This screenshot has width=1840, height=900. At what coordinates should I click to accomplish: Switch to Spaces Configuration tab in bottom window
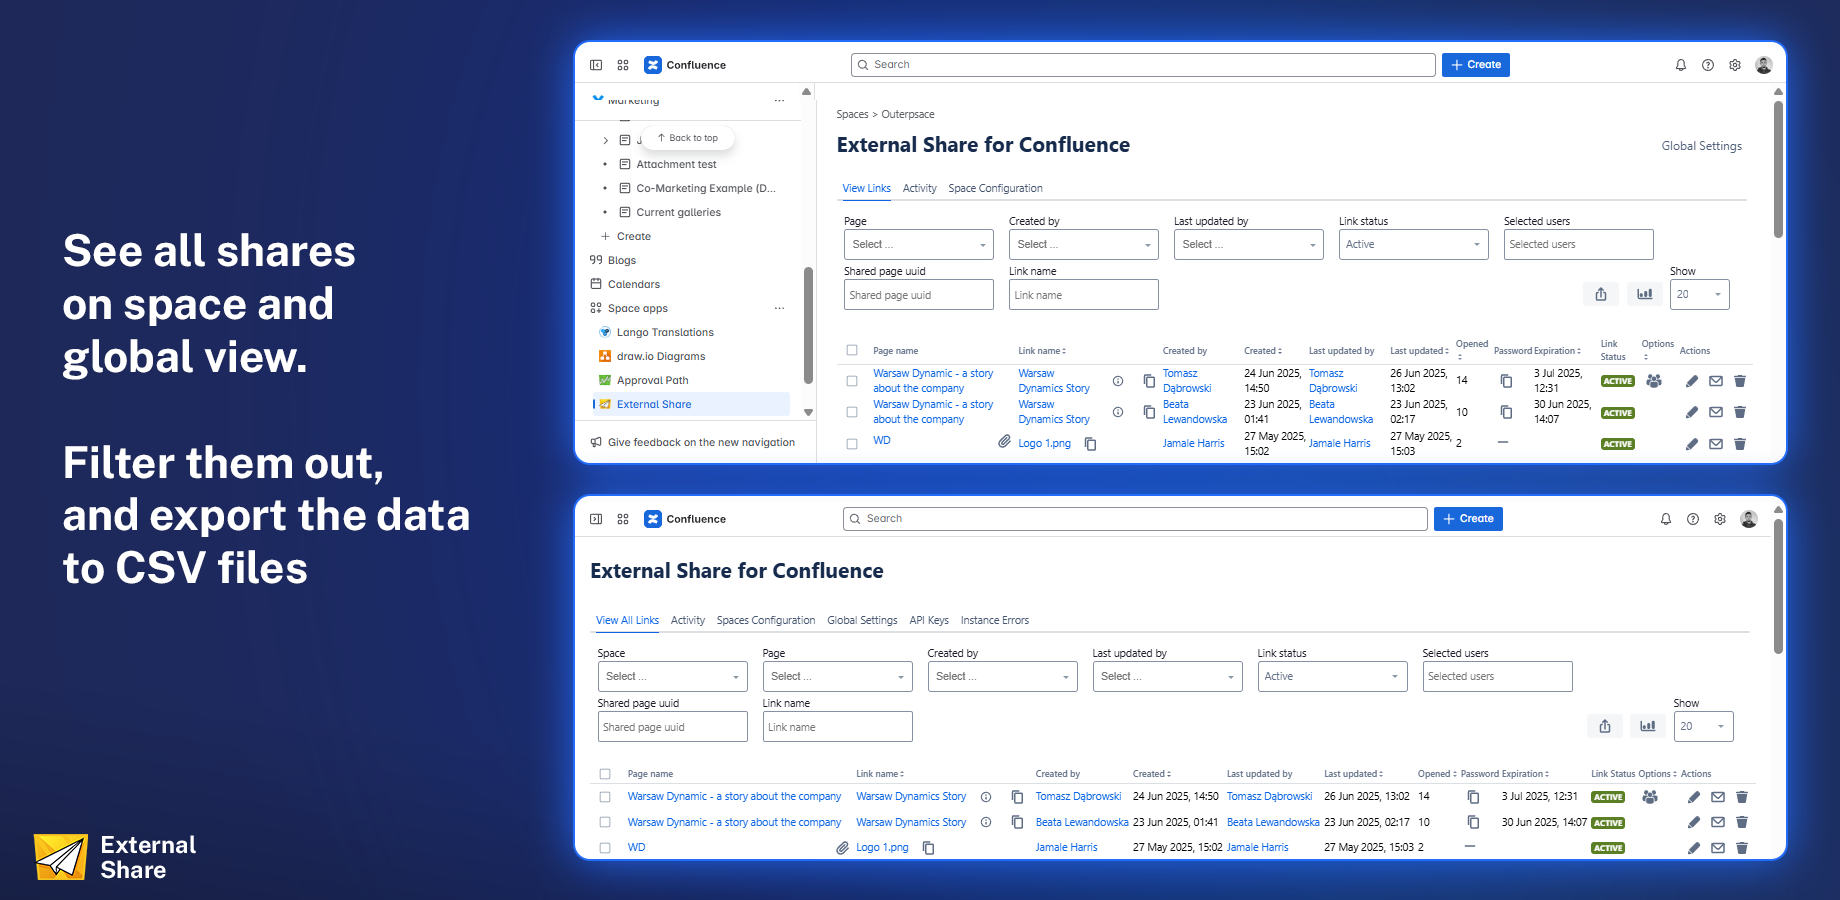(766, 620)
